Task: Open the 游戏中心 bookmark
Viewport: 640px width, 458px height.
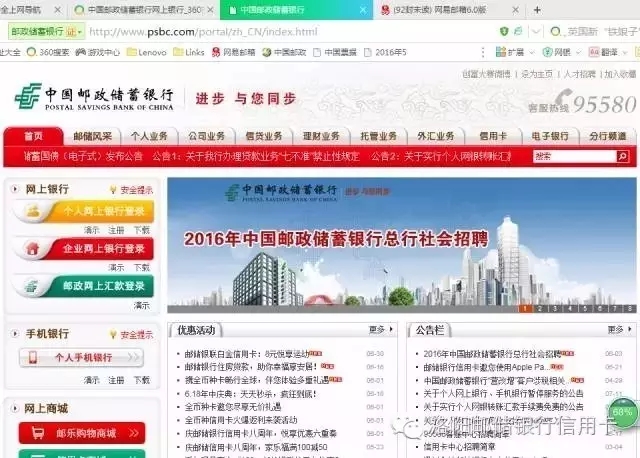Action: pos(98,52)
